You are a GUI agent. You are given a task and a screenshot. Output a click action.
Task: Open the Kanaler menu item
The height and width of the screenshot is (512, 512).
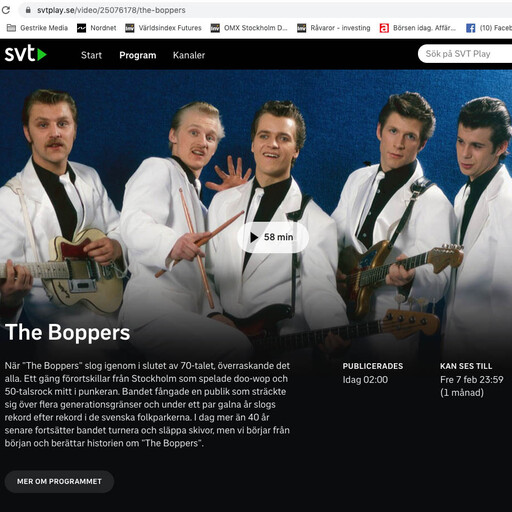coord(189,55)
